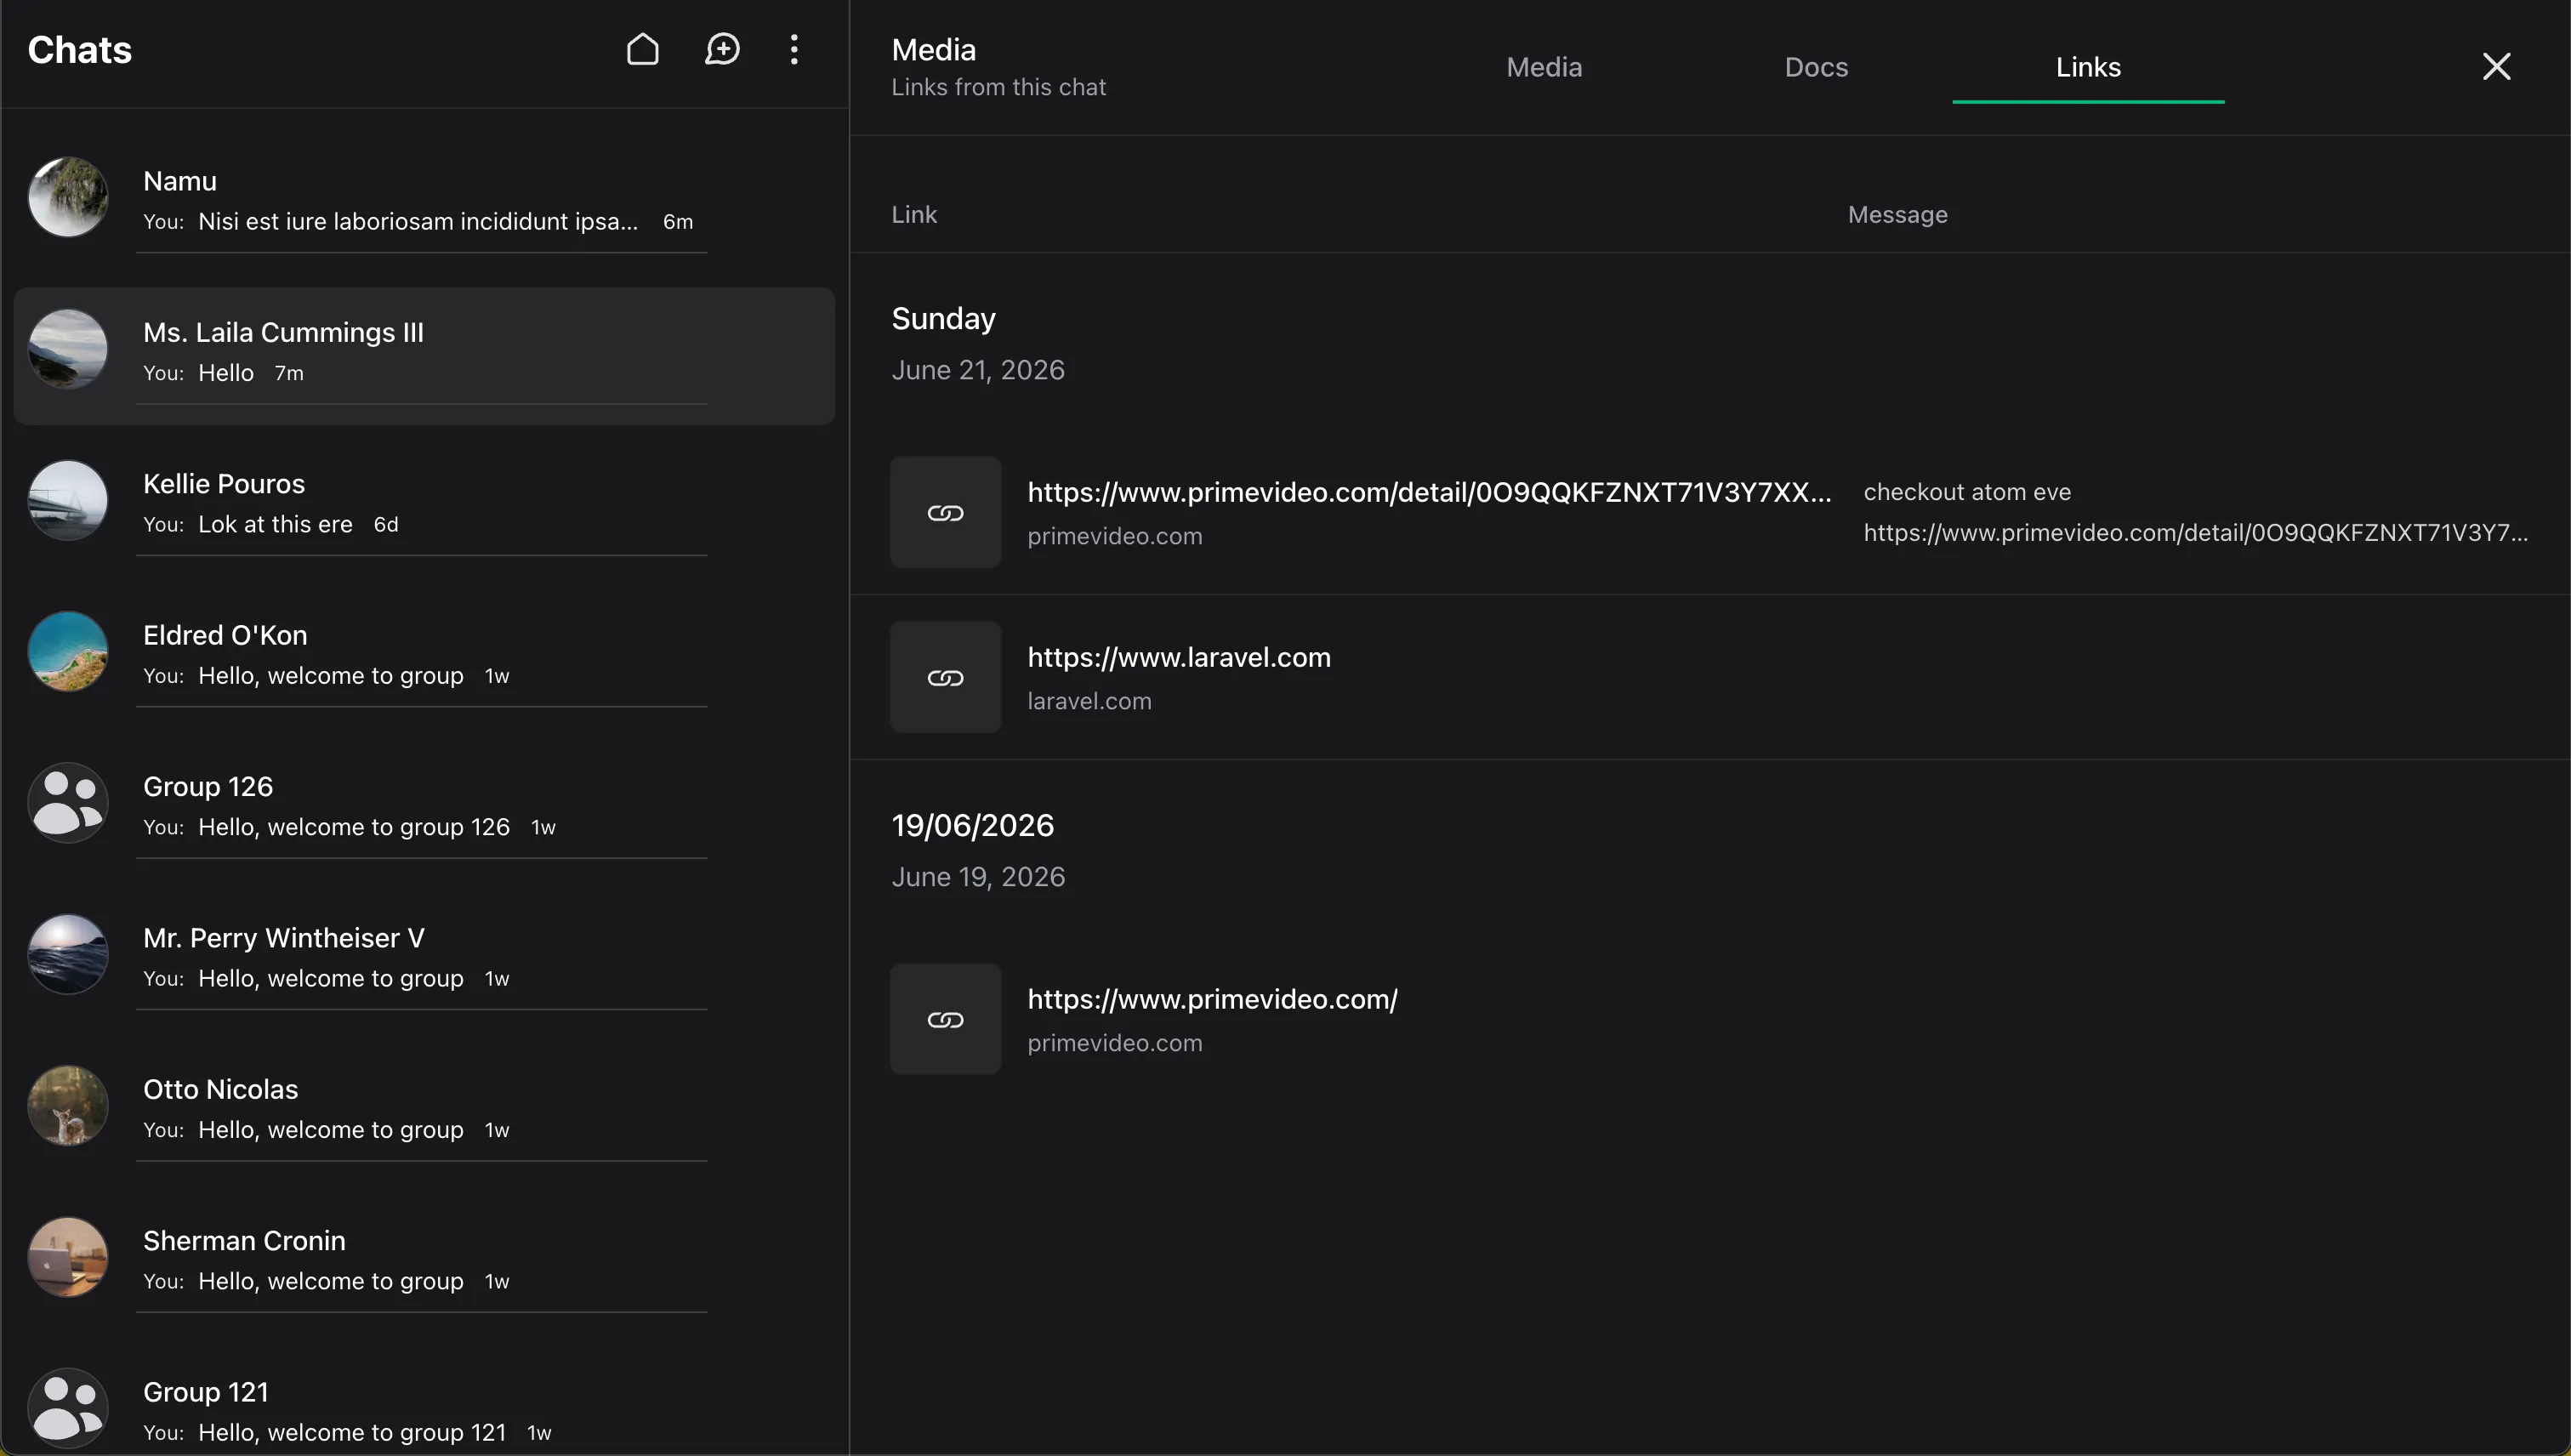
Task: Open the Group 126 chat
Action: click(424, 810)
